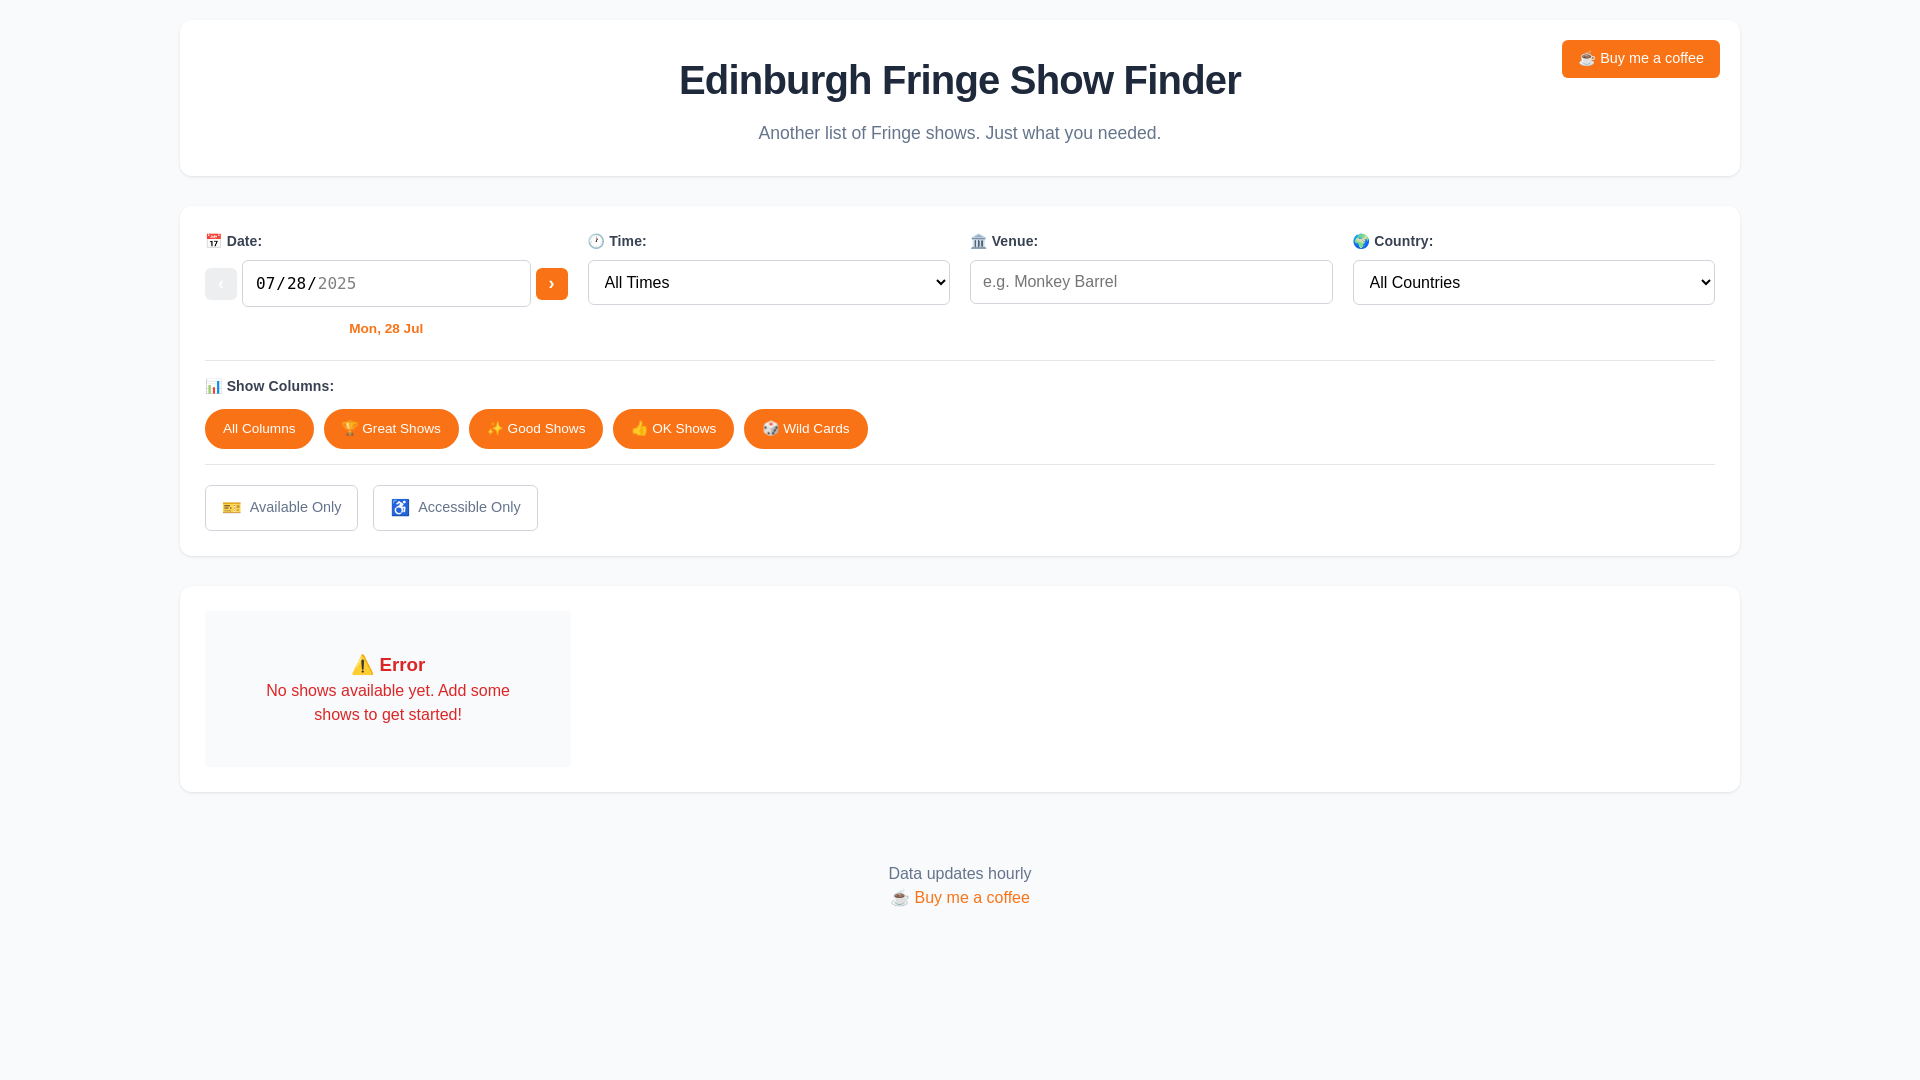Image resolution: width=1920 pixels, height=1080 pixels.
Task: Click the Edinburgh Fringe Show Finder heading
Action: (x=960, y=80)
